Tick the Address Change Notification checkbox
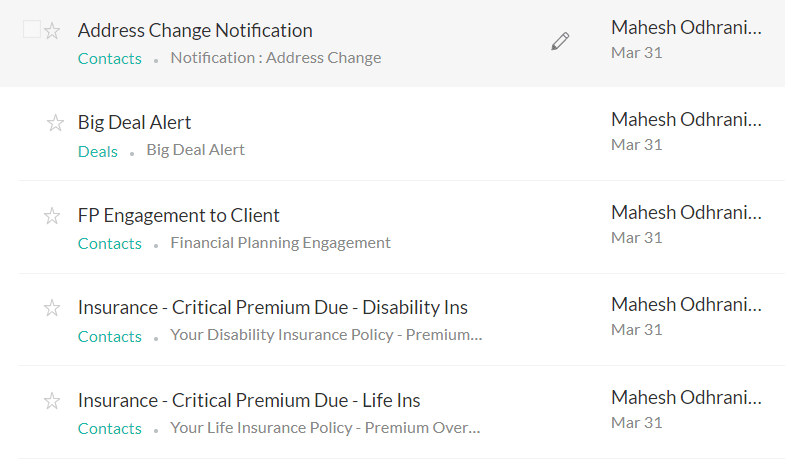The width and height of the screenshot is (785, 460). coord(32,30)
